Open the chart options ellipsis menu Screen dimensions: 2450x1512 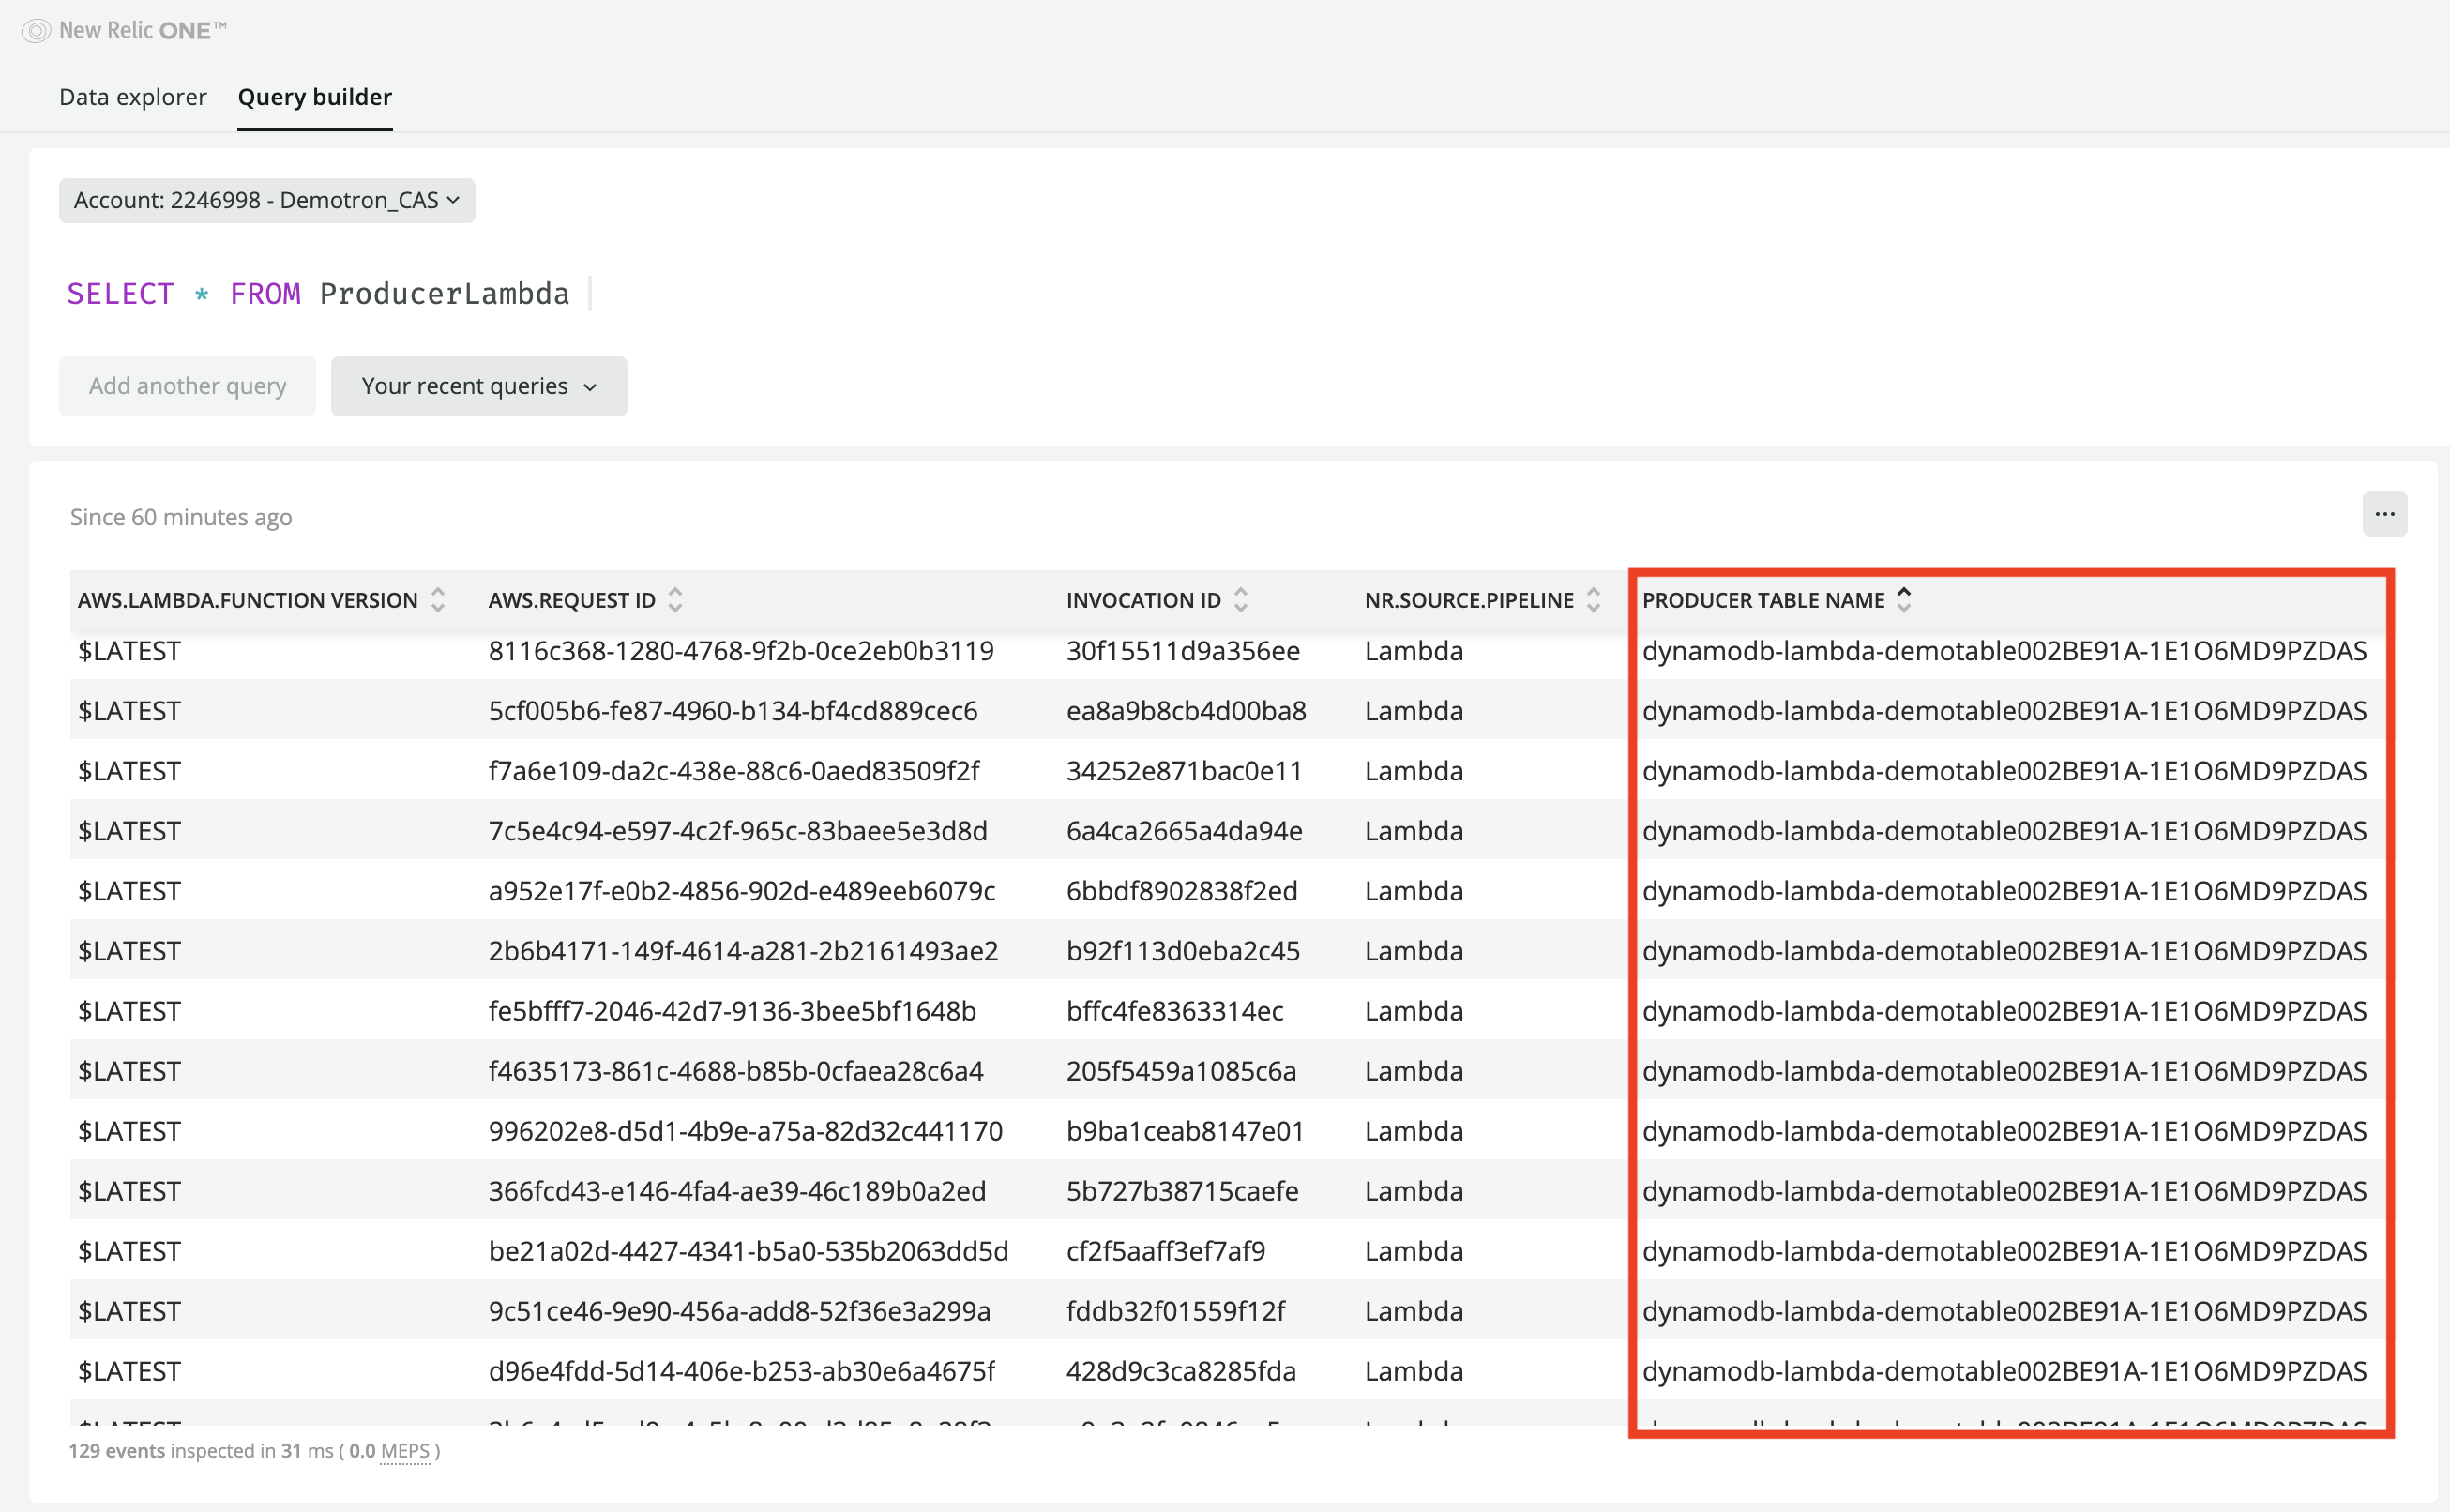pyautogui.click(x=2385, y=514)
